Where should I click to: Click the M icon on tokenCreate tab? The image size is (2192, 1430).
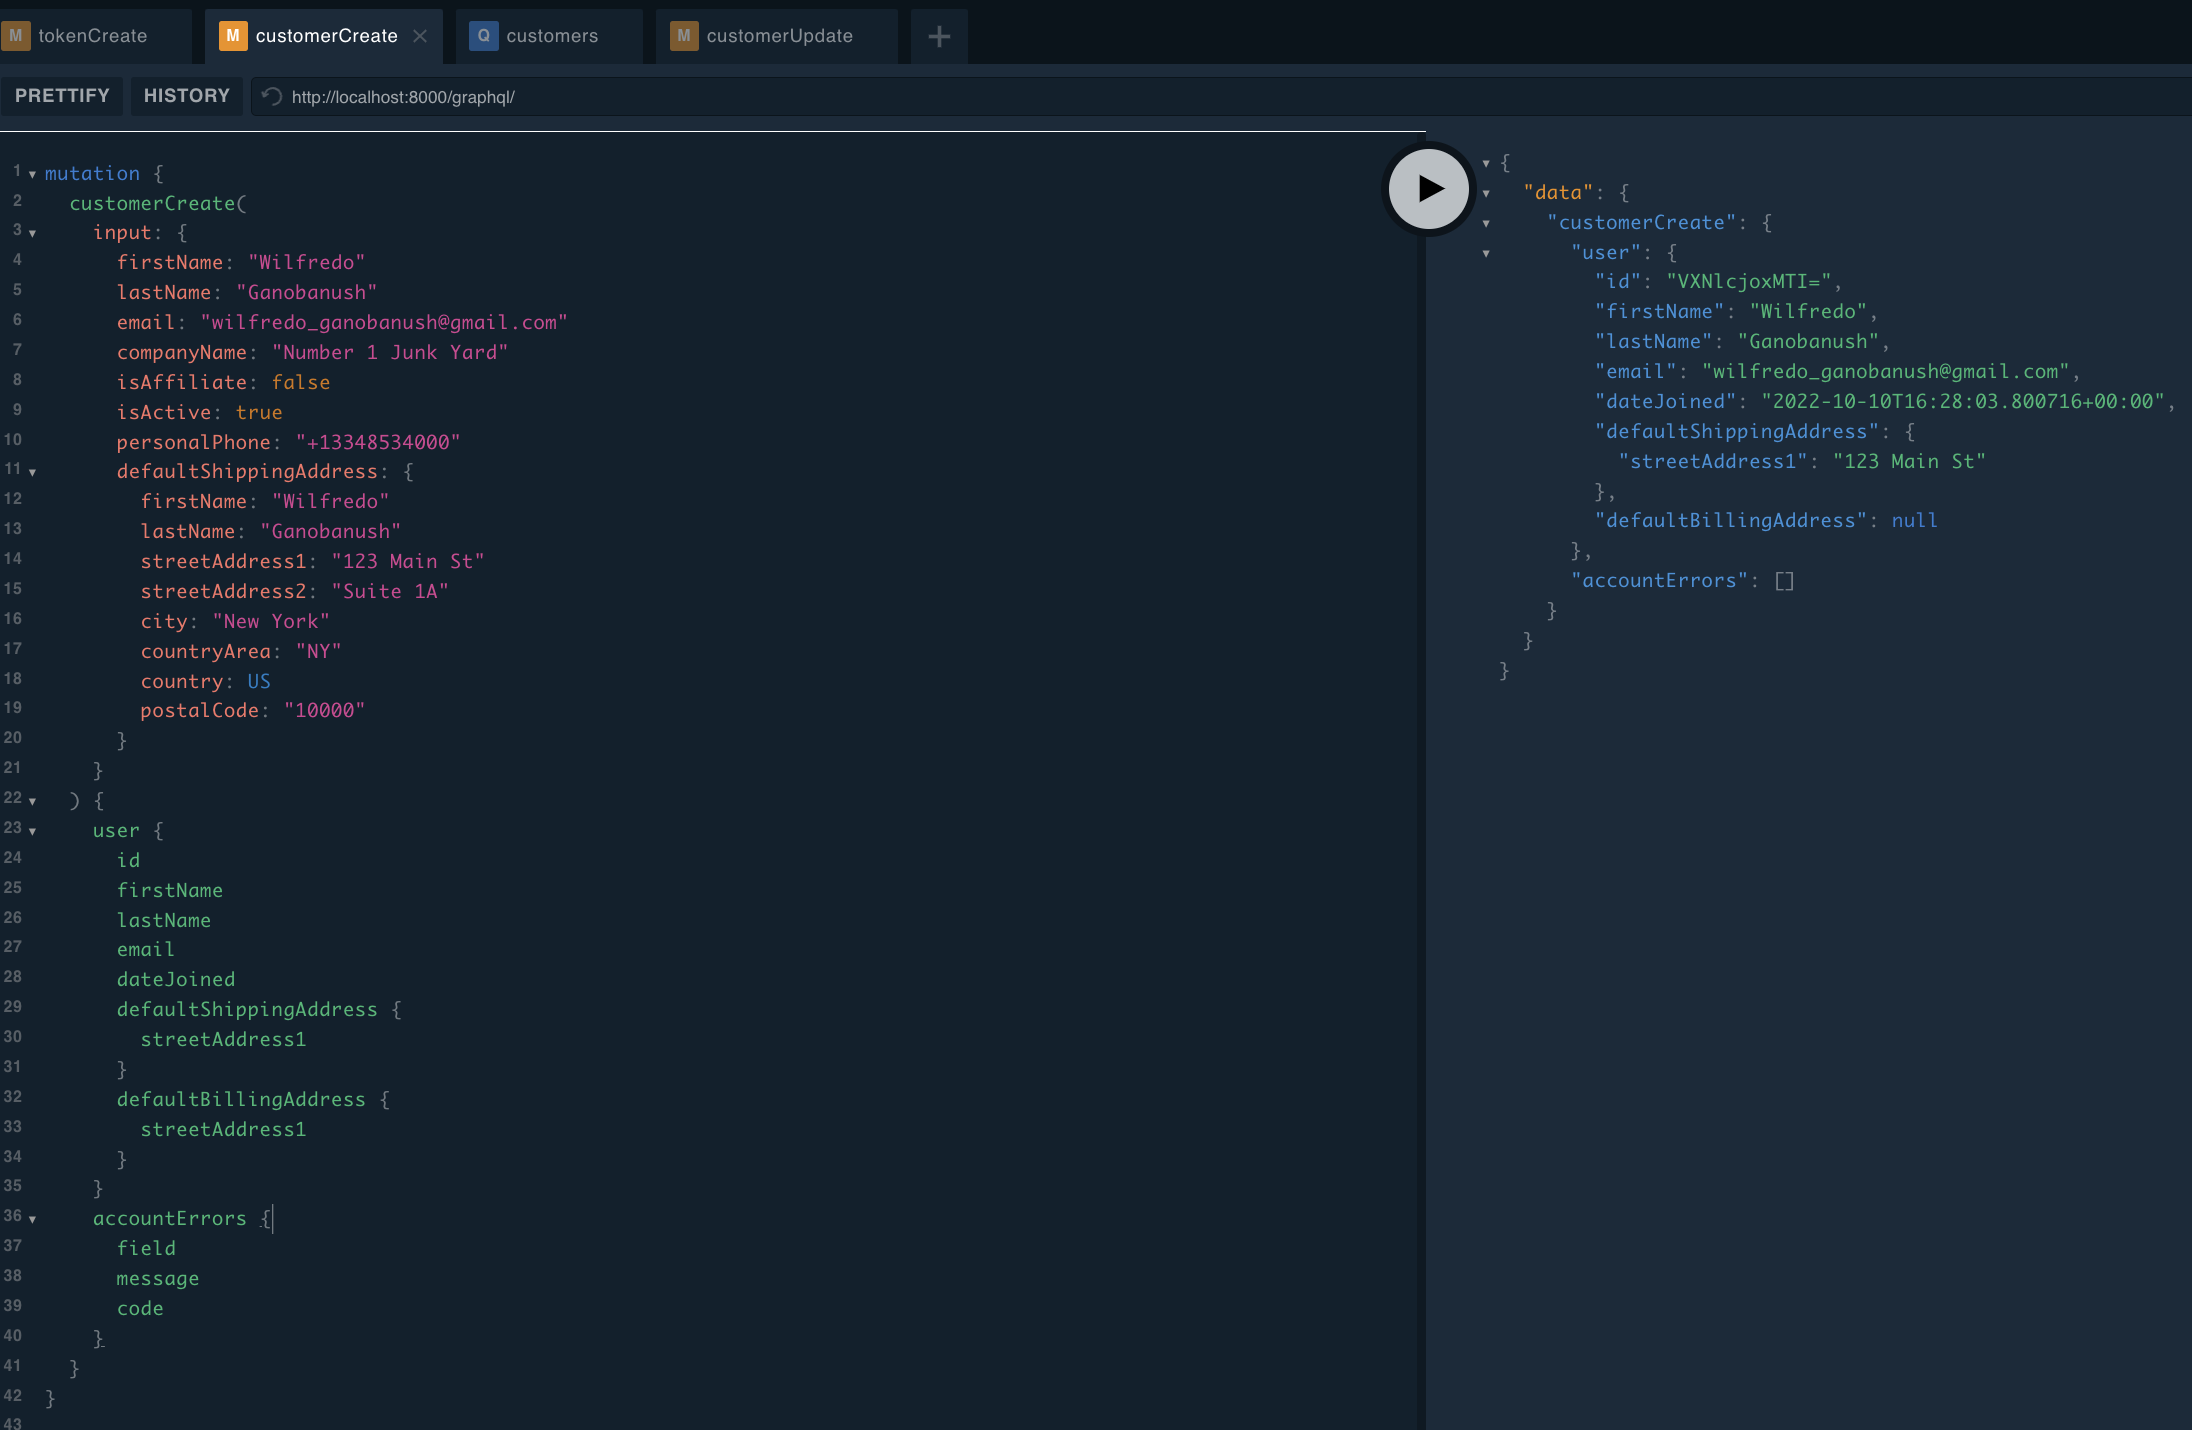tap(16, 36)
